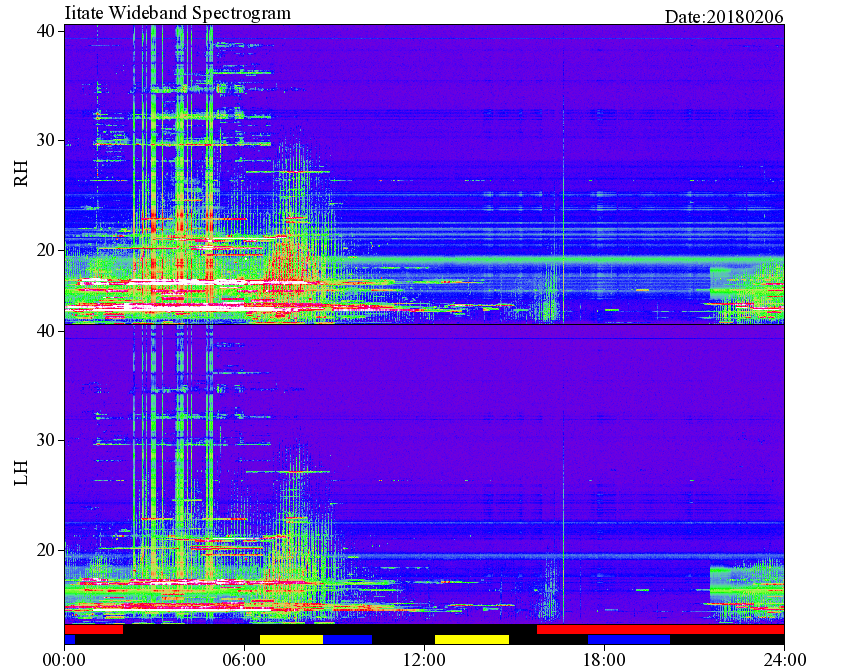
Task: Click the small blue segment at 00:00
Action: pyautogui.click(x=70, y=639)
